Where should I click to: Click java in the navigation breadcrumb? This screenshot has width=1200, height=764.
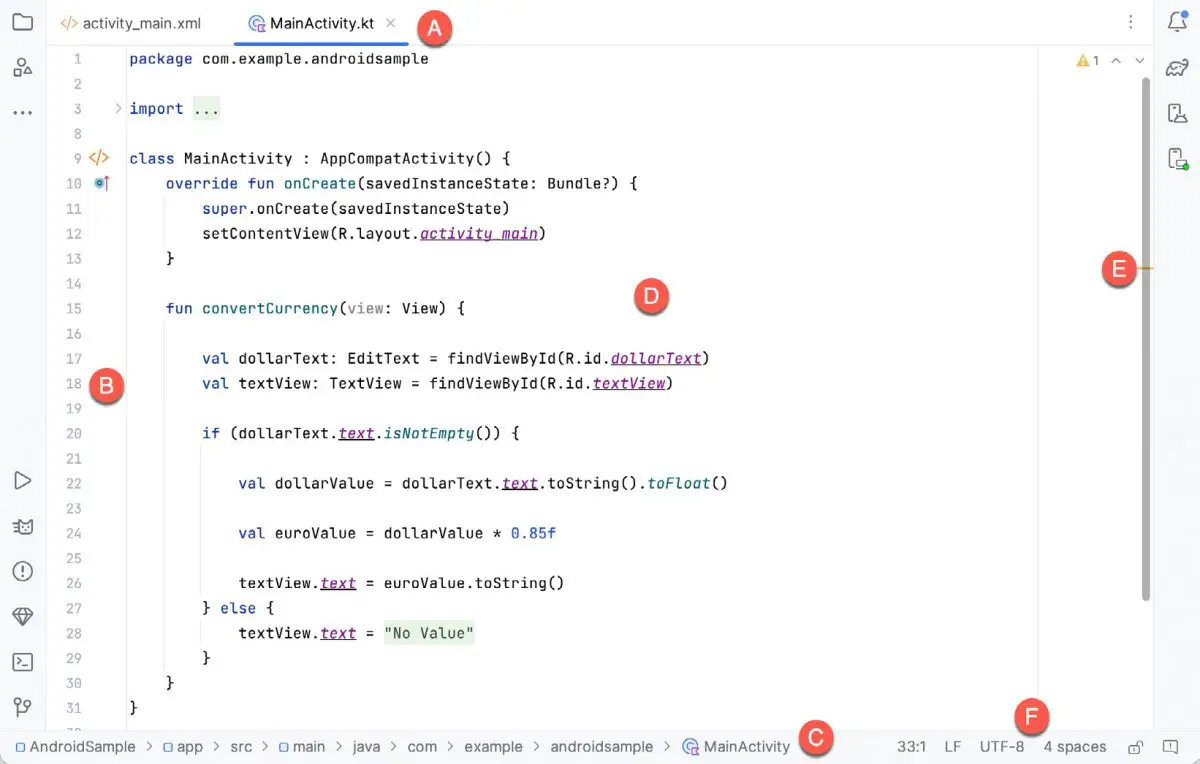367,747
